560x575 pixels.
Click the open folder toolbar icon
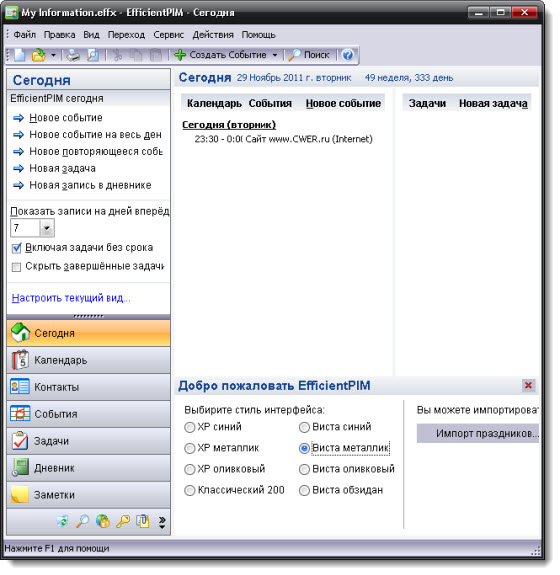click(39, 55)
